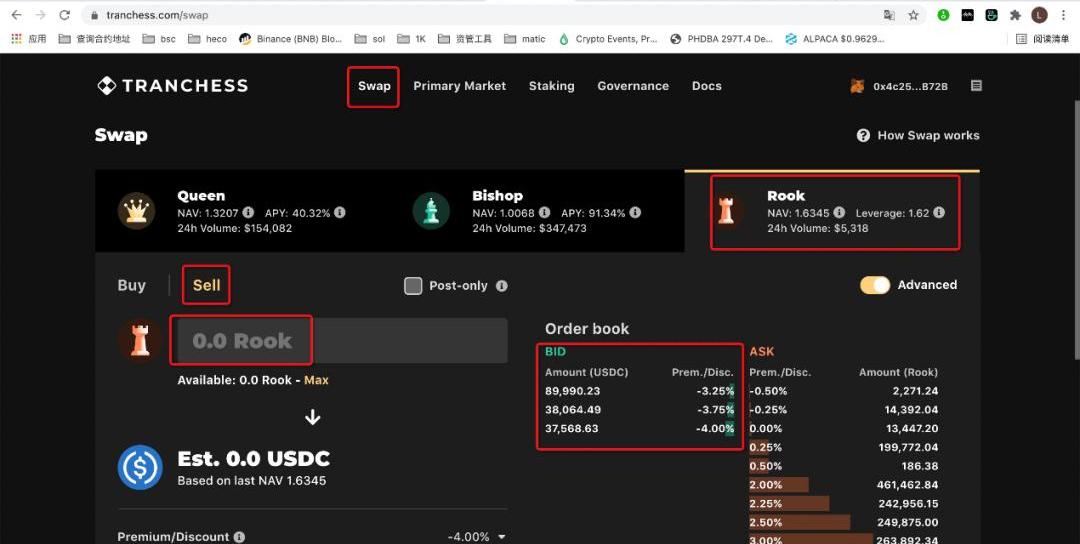Screen dimensions: 1080x544
Task: Select bid row 38,064.49 at -3.75%
Action: 640,409
